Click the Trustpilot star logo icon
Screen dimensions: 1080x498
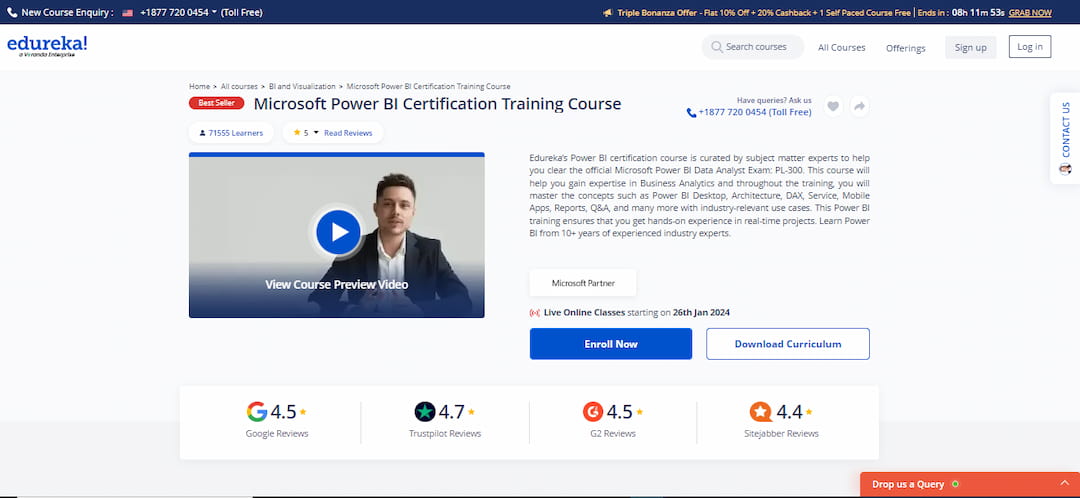[x=425, y=412]
